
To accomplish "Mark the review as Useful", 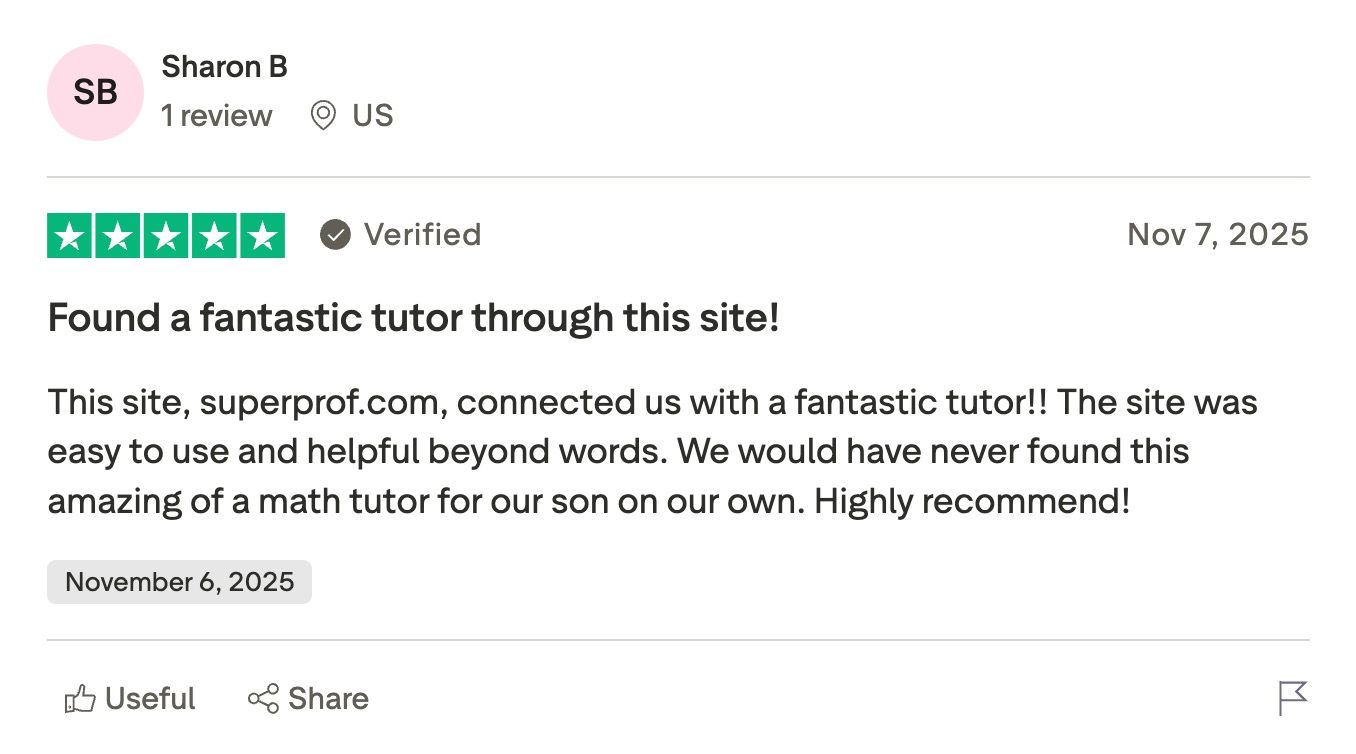I will (130, 698).
